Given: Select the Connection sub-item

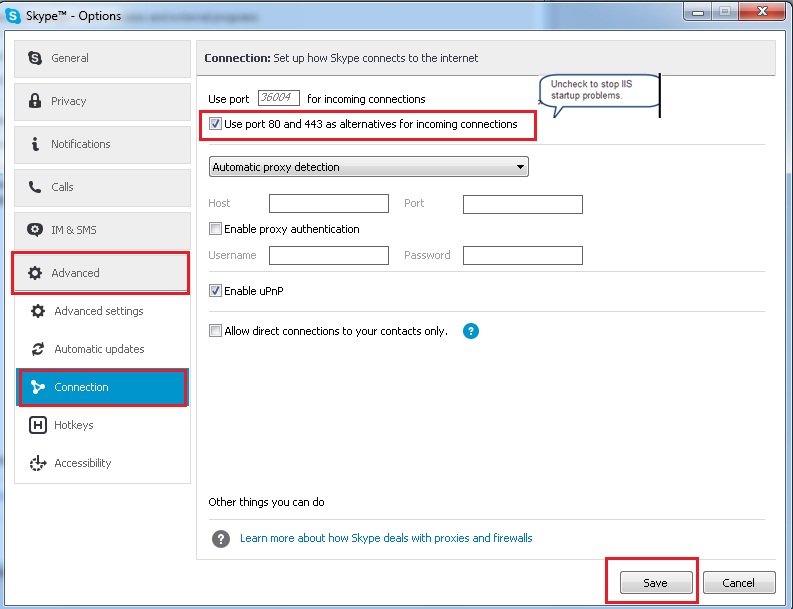Looking at the screenshot, I should tap(103, 387).
